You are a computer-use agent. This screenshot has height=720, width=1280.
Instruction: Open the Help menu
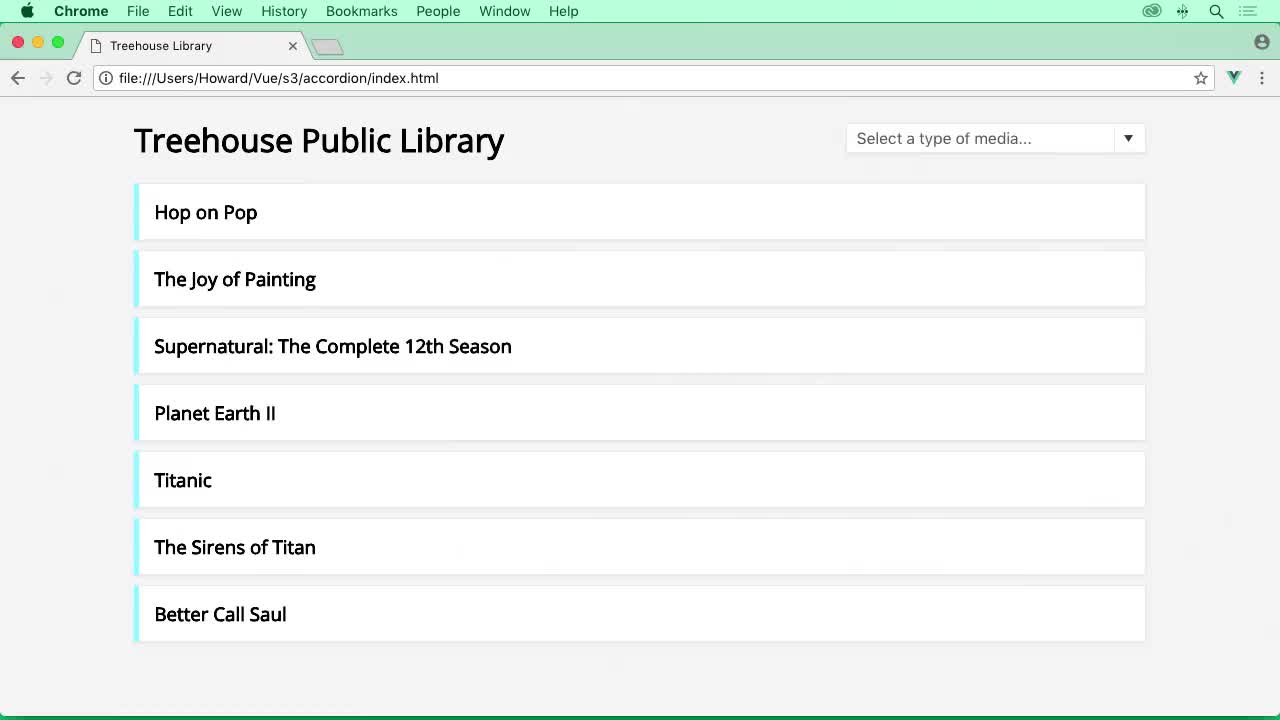point(564,11)
